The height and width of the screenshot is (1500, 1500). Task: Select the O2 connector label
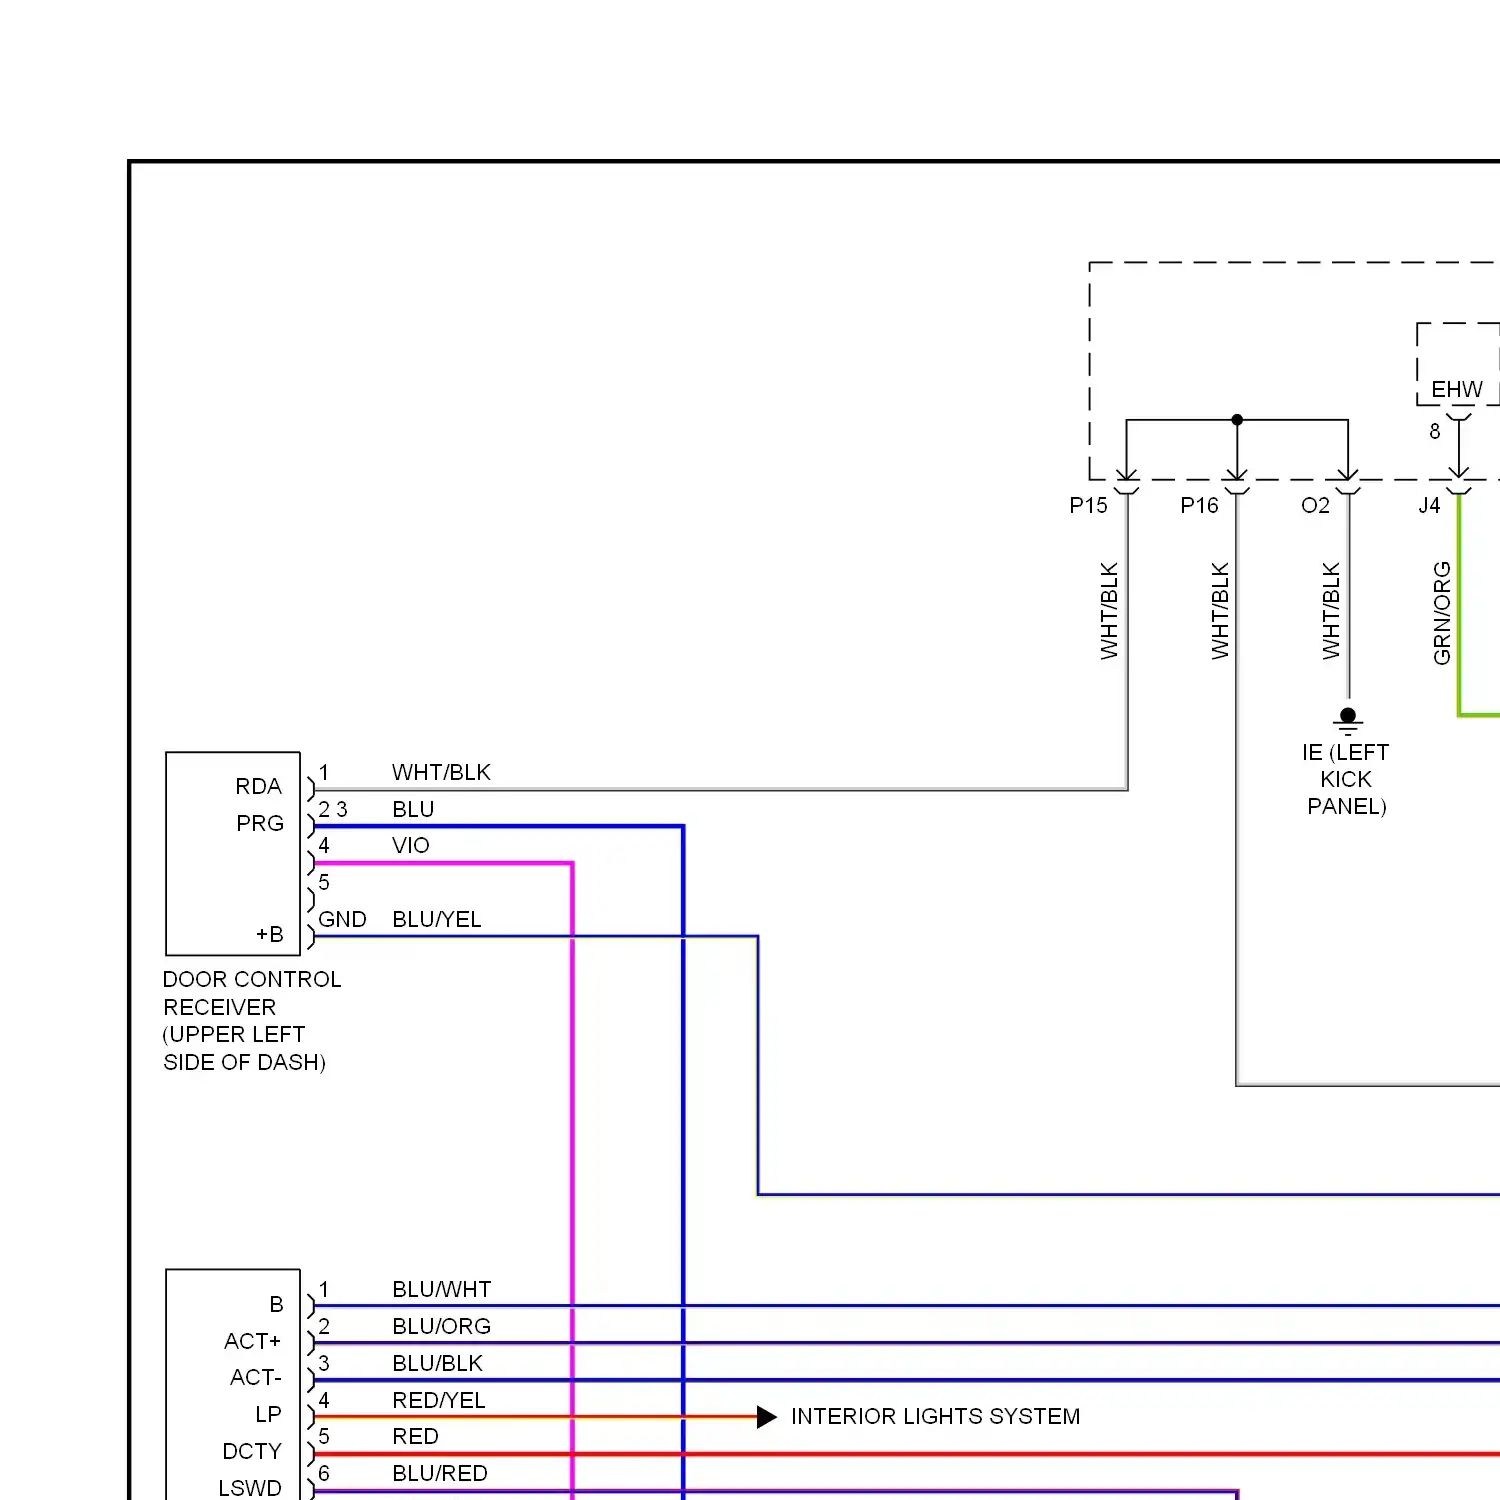(x=1316, y=505)
